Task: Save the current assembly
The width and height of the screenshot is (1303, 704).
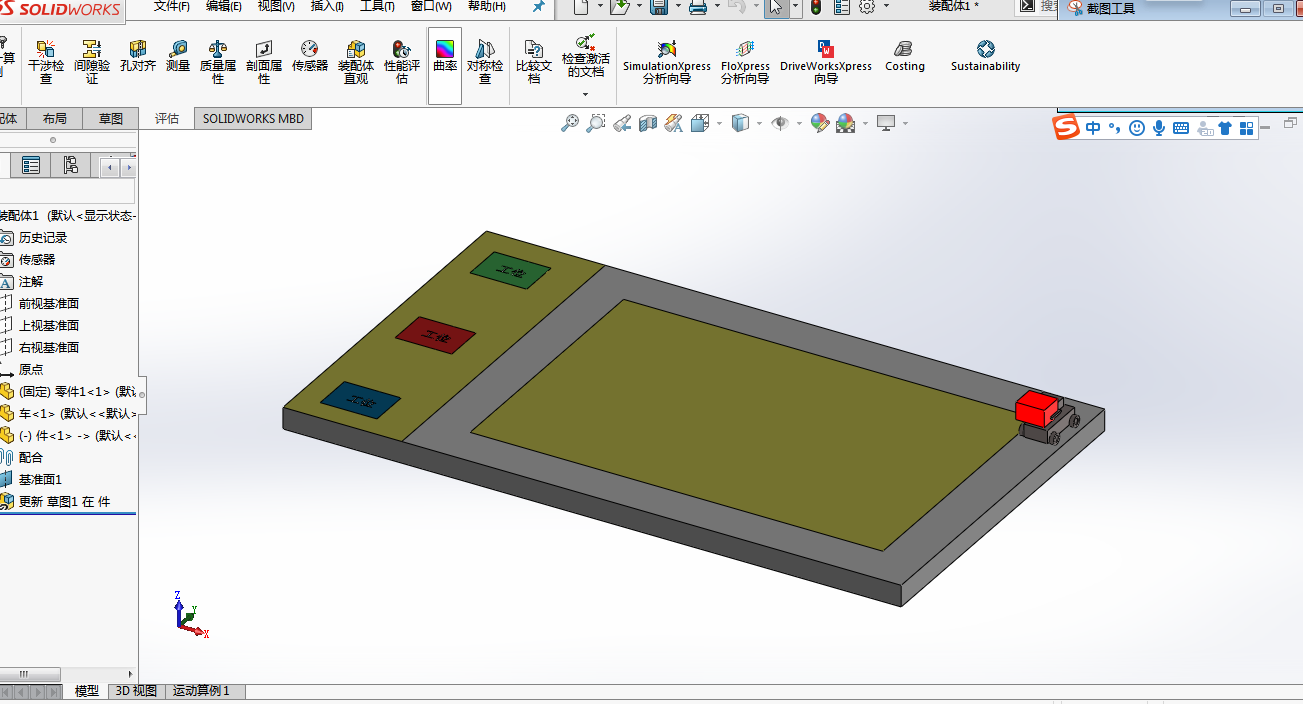Action: [x=659, y=7]
